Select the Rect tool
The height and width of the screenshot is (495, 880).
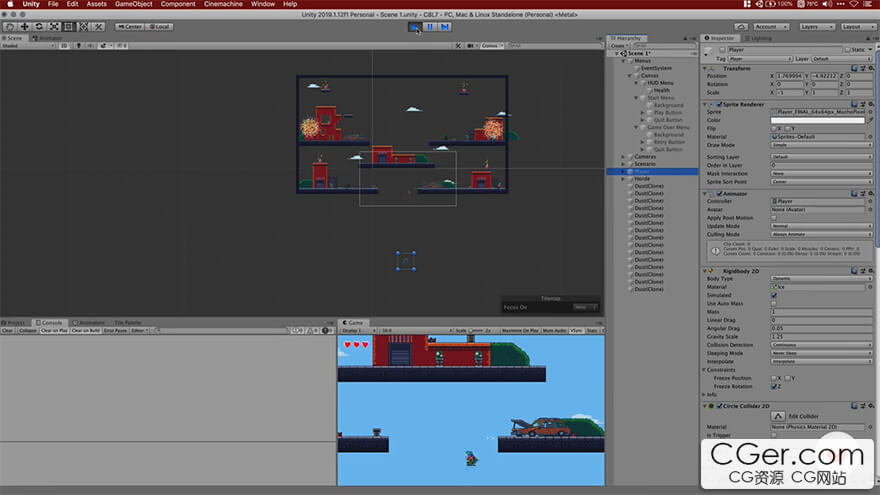[x=68, y=26]
